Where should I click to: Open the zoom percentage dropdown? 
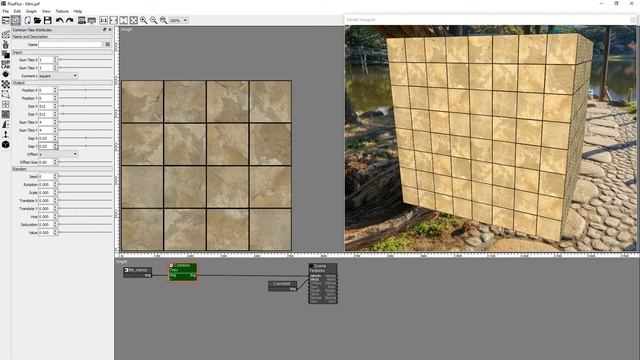pyautogui.click(x=179, y=20)
